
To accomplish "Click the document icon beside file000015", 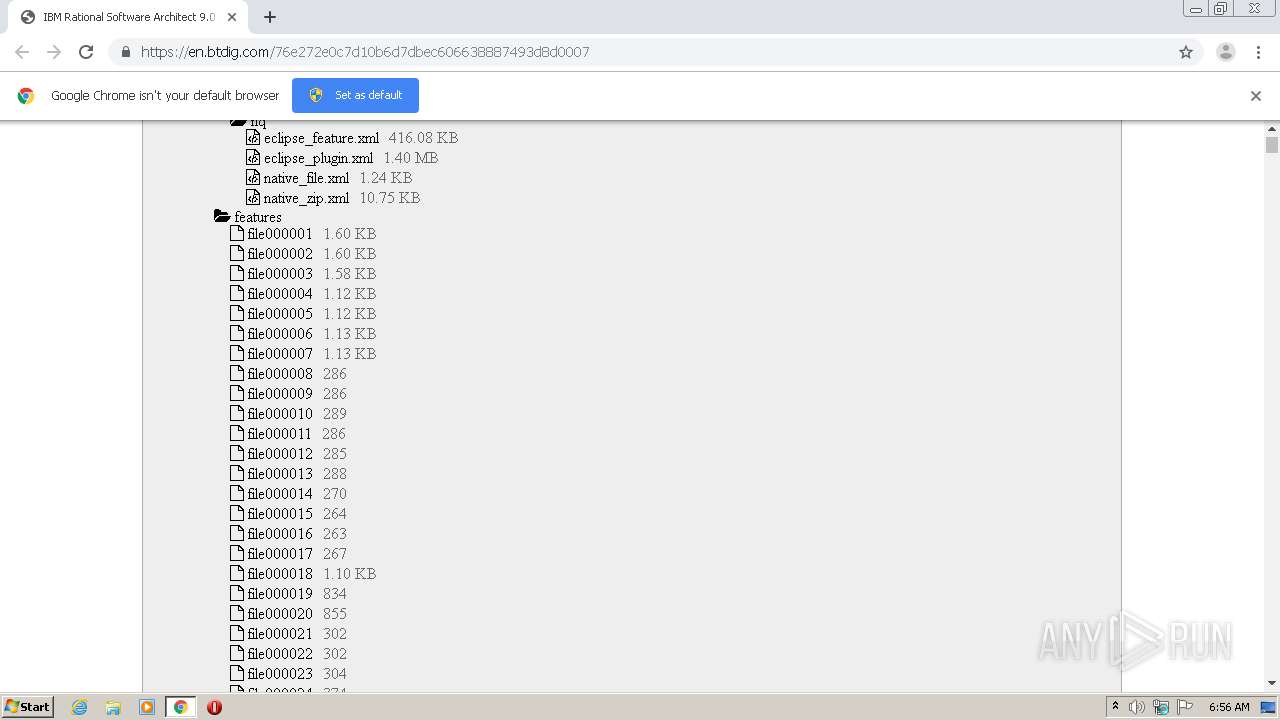I will tap(237, 513).
